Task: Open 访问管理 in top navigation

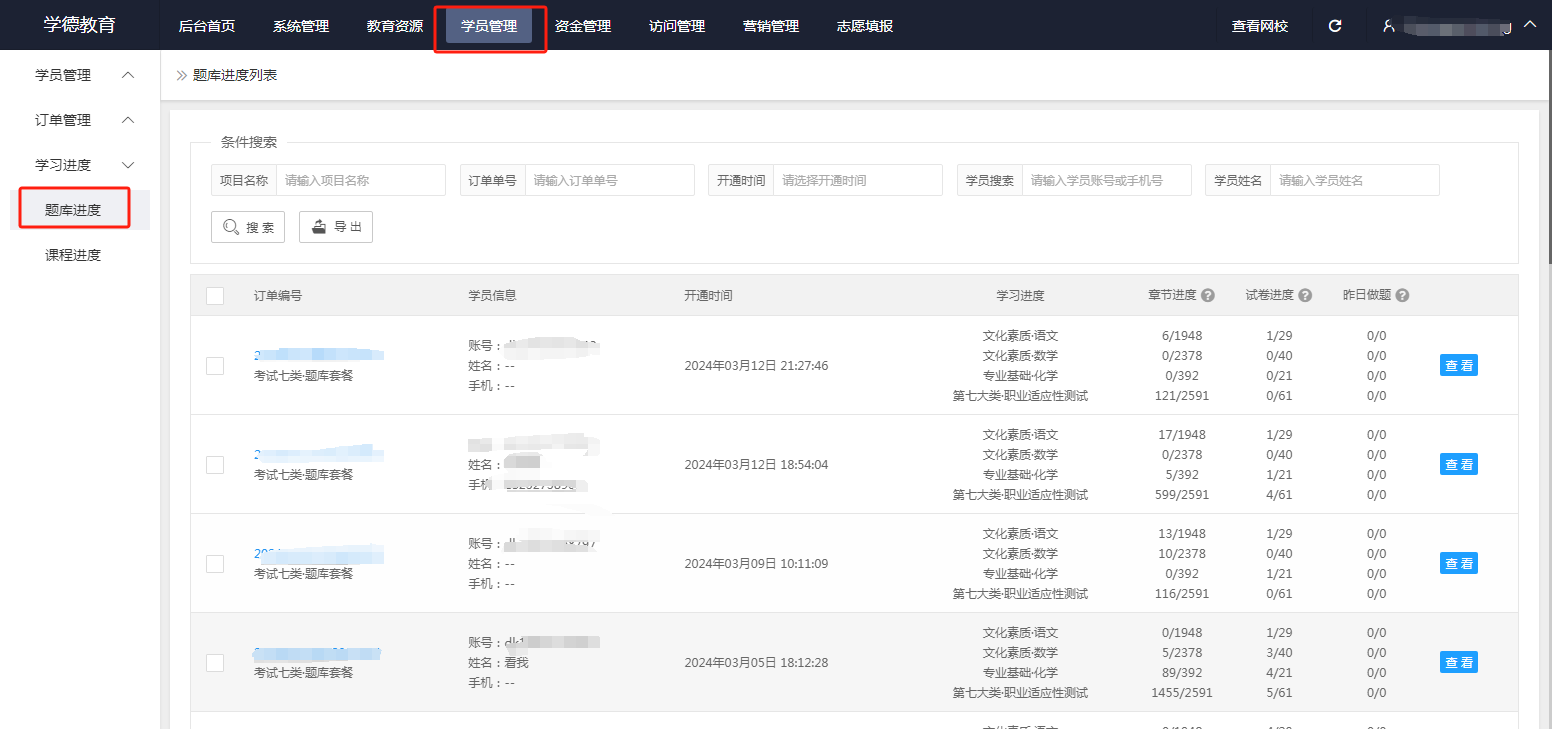Action: [x=677, y=26]
